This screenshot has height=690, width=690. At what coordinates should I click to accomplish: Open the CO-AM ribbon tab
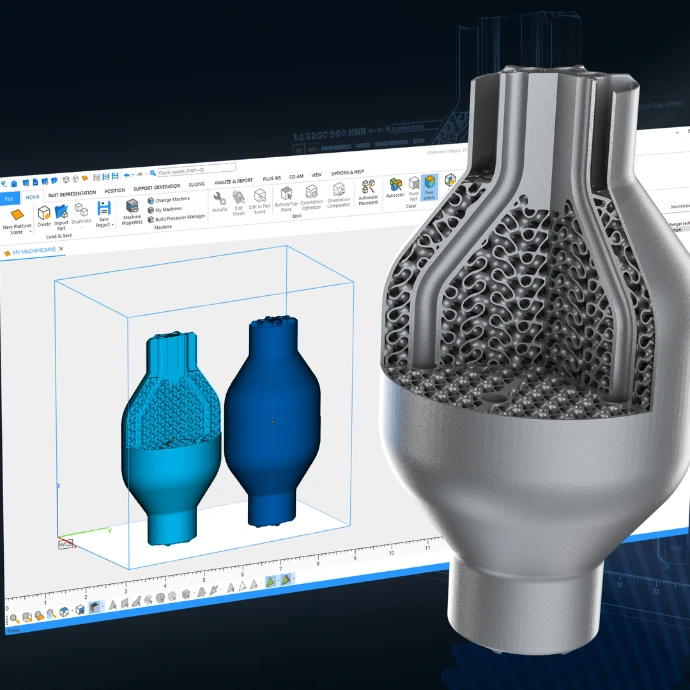[x=296, y=176]
